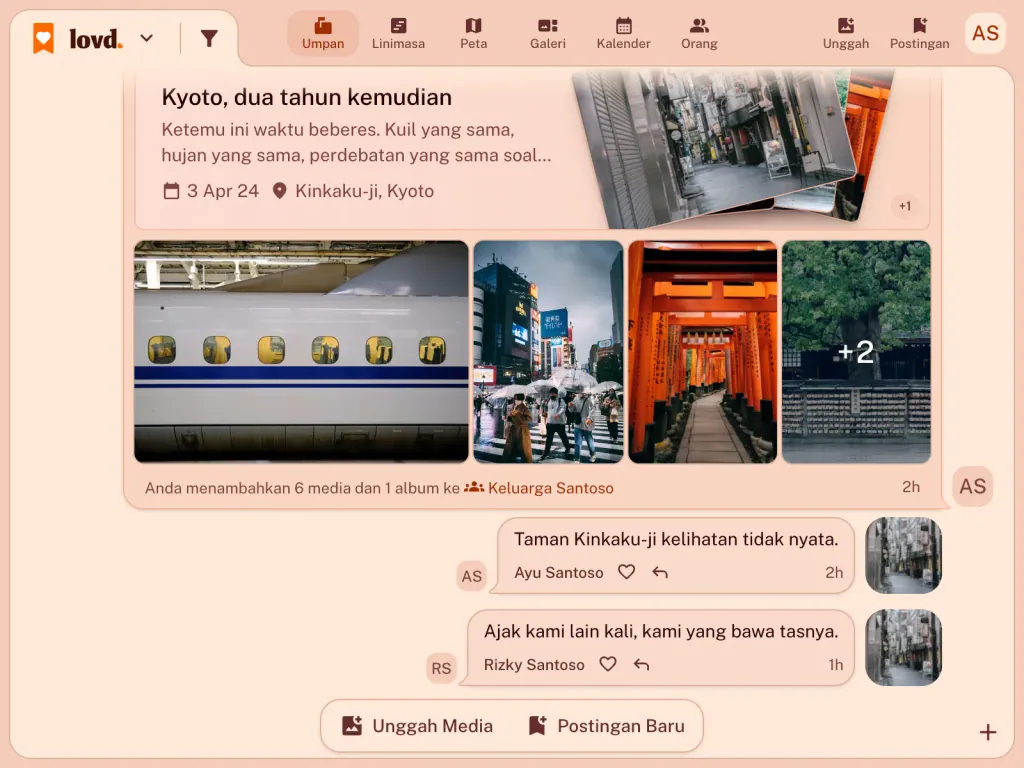The width and height of the screenshot is (1024, 768).
Task: Open the alley thumbnail beside Ayu's comment
Action: 903,555
